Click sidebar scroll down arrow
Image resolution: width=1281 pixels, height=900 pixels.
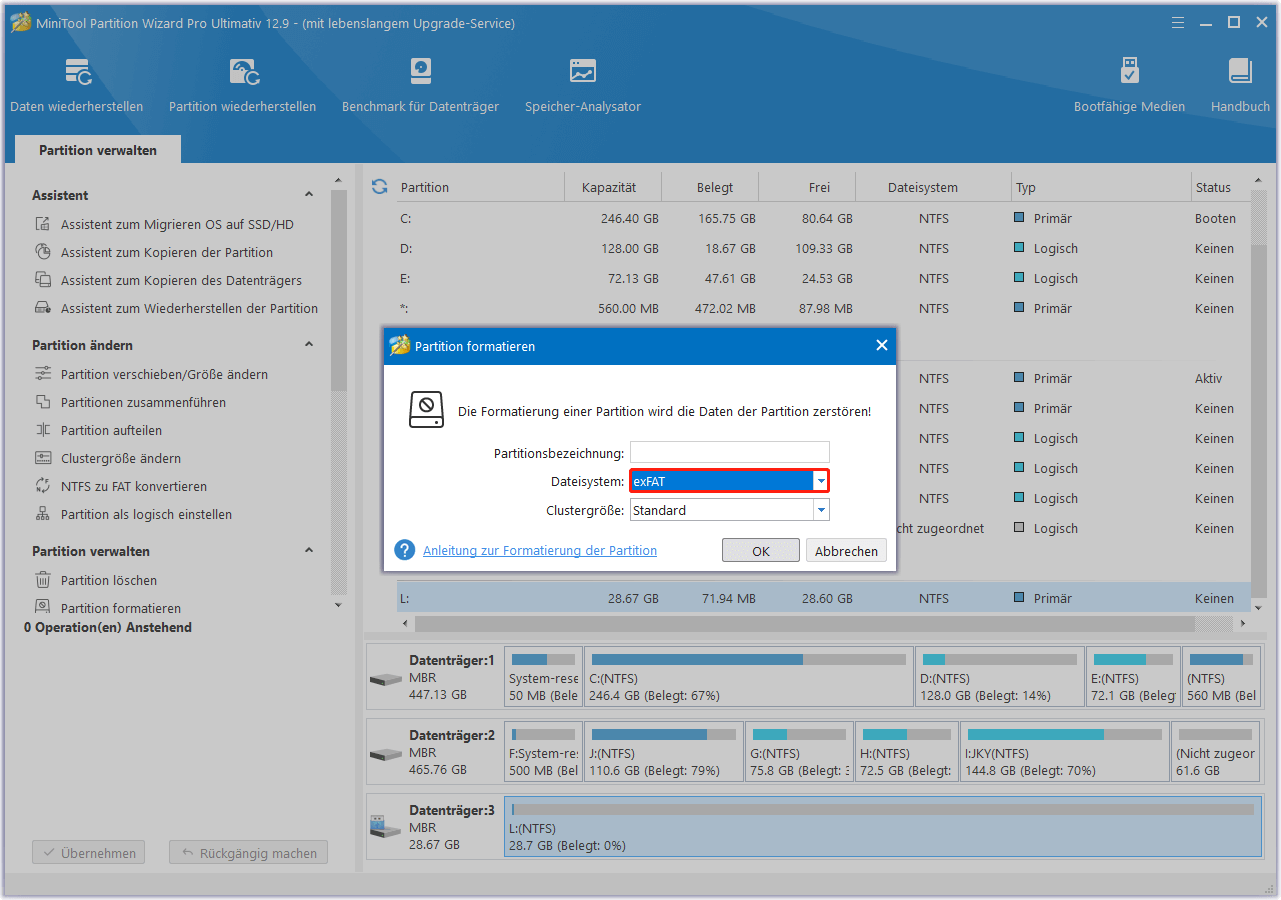[338, 605]
